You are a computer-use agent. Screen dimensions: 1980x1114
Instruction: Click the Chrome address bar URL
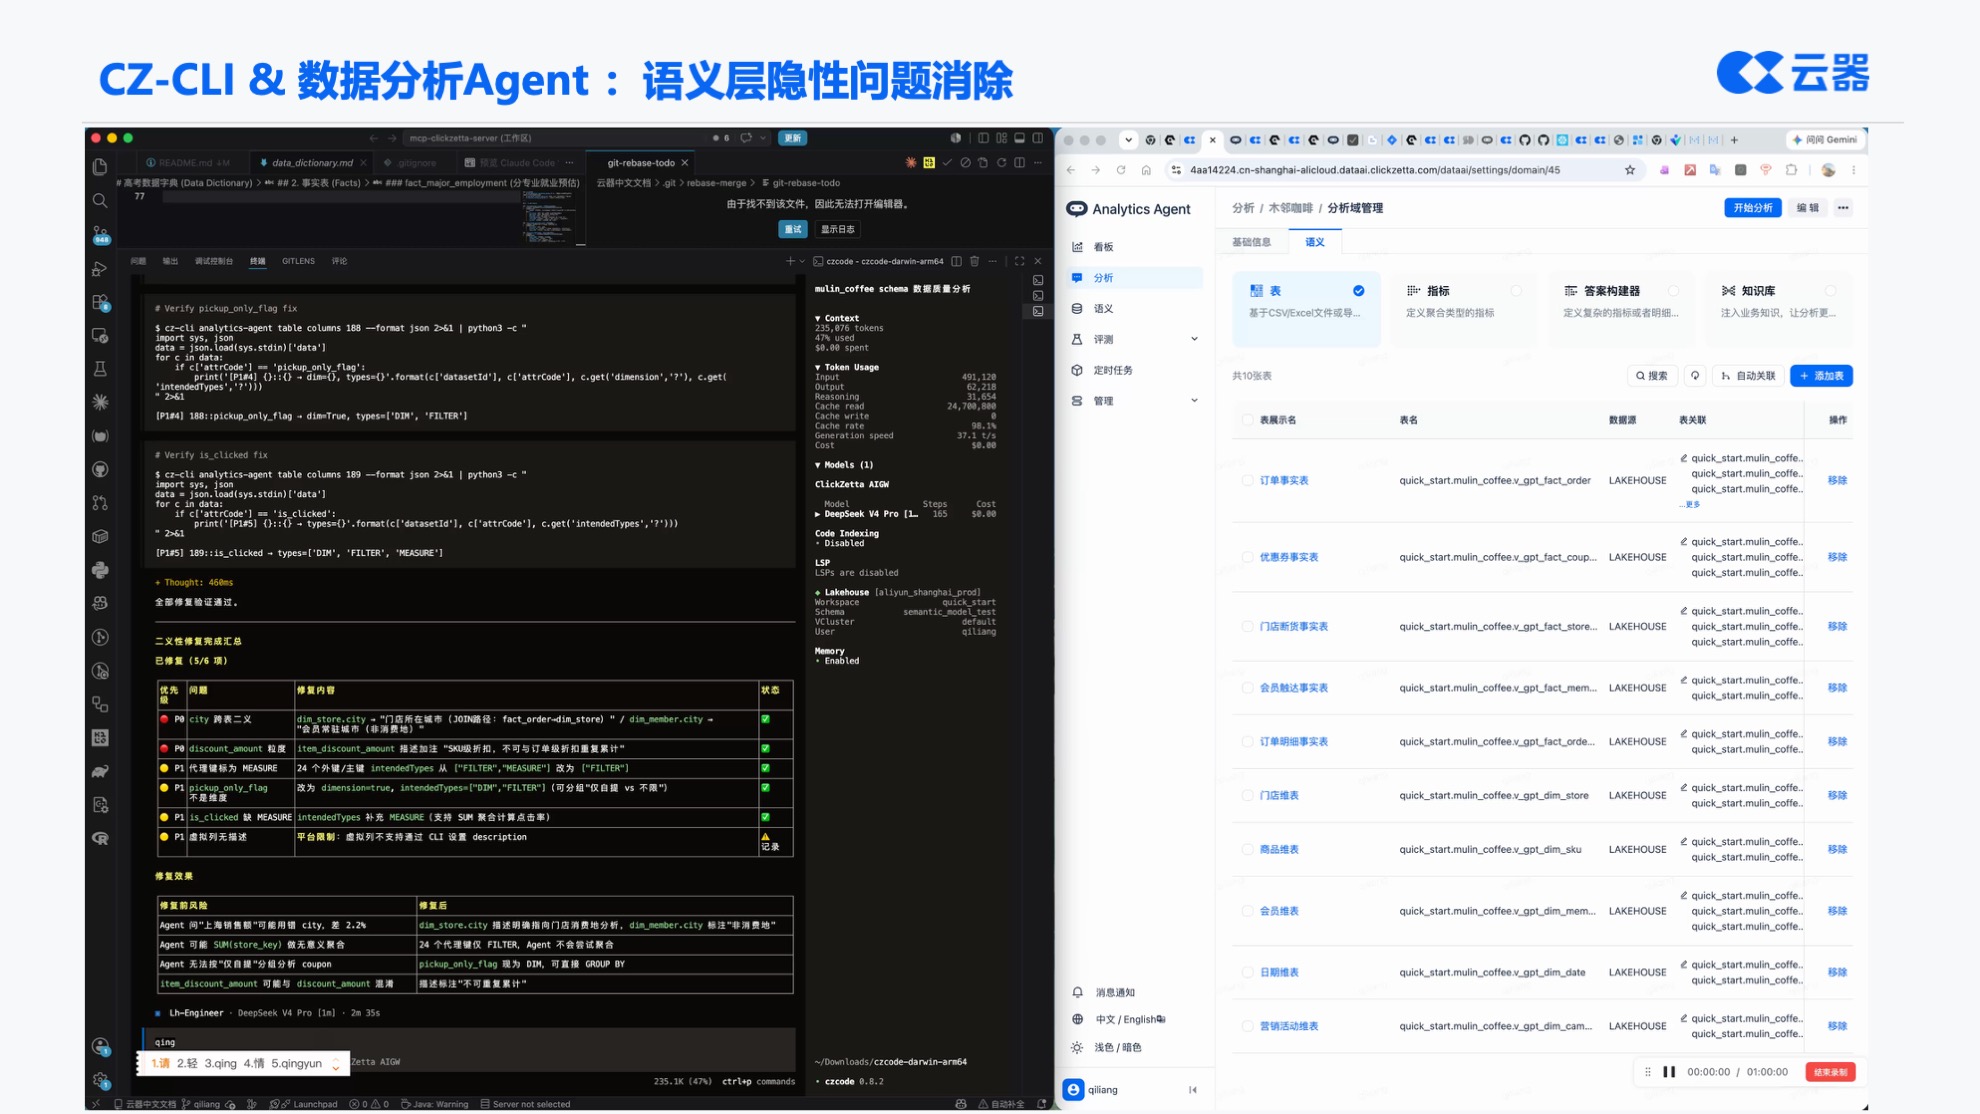coord(1375,170)
